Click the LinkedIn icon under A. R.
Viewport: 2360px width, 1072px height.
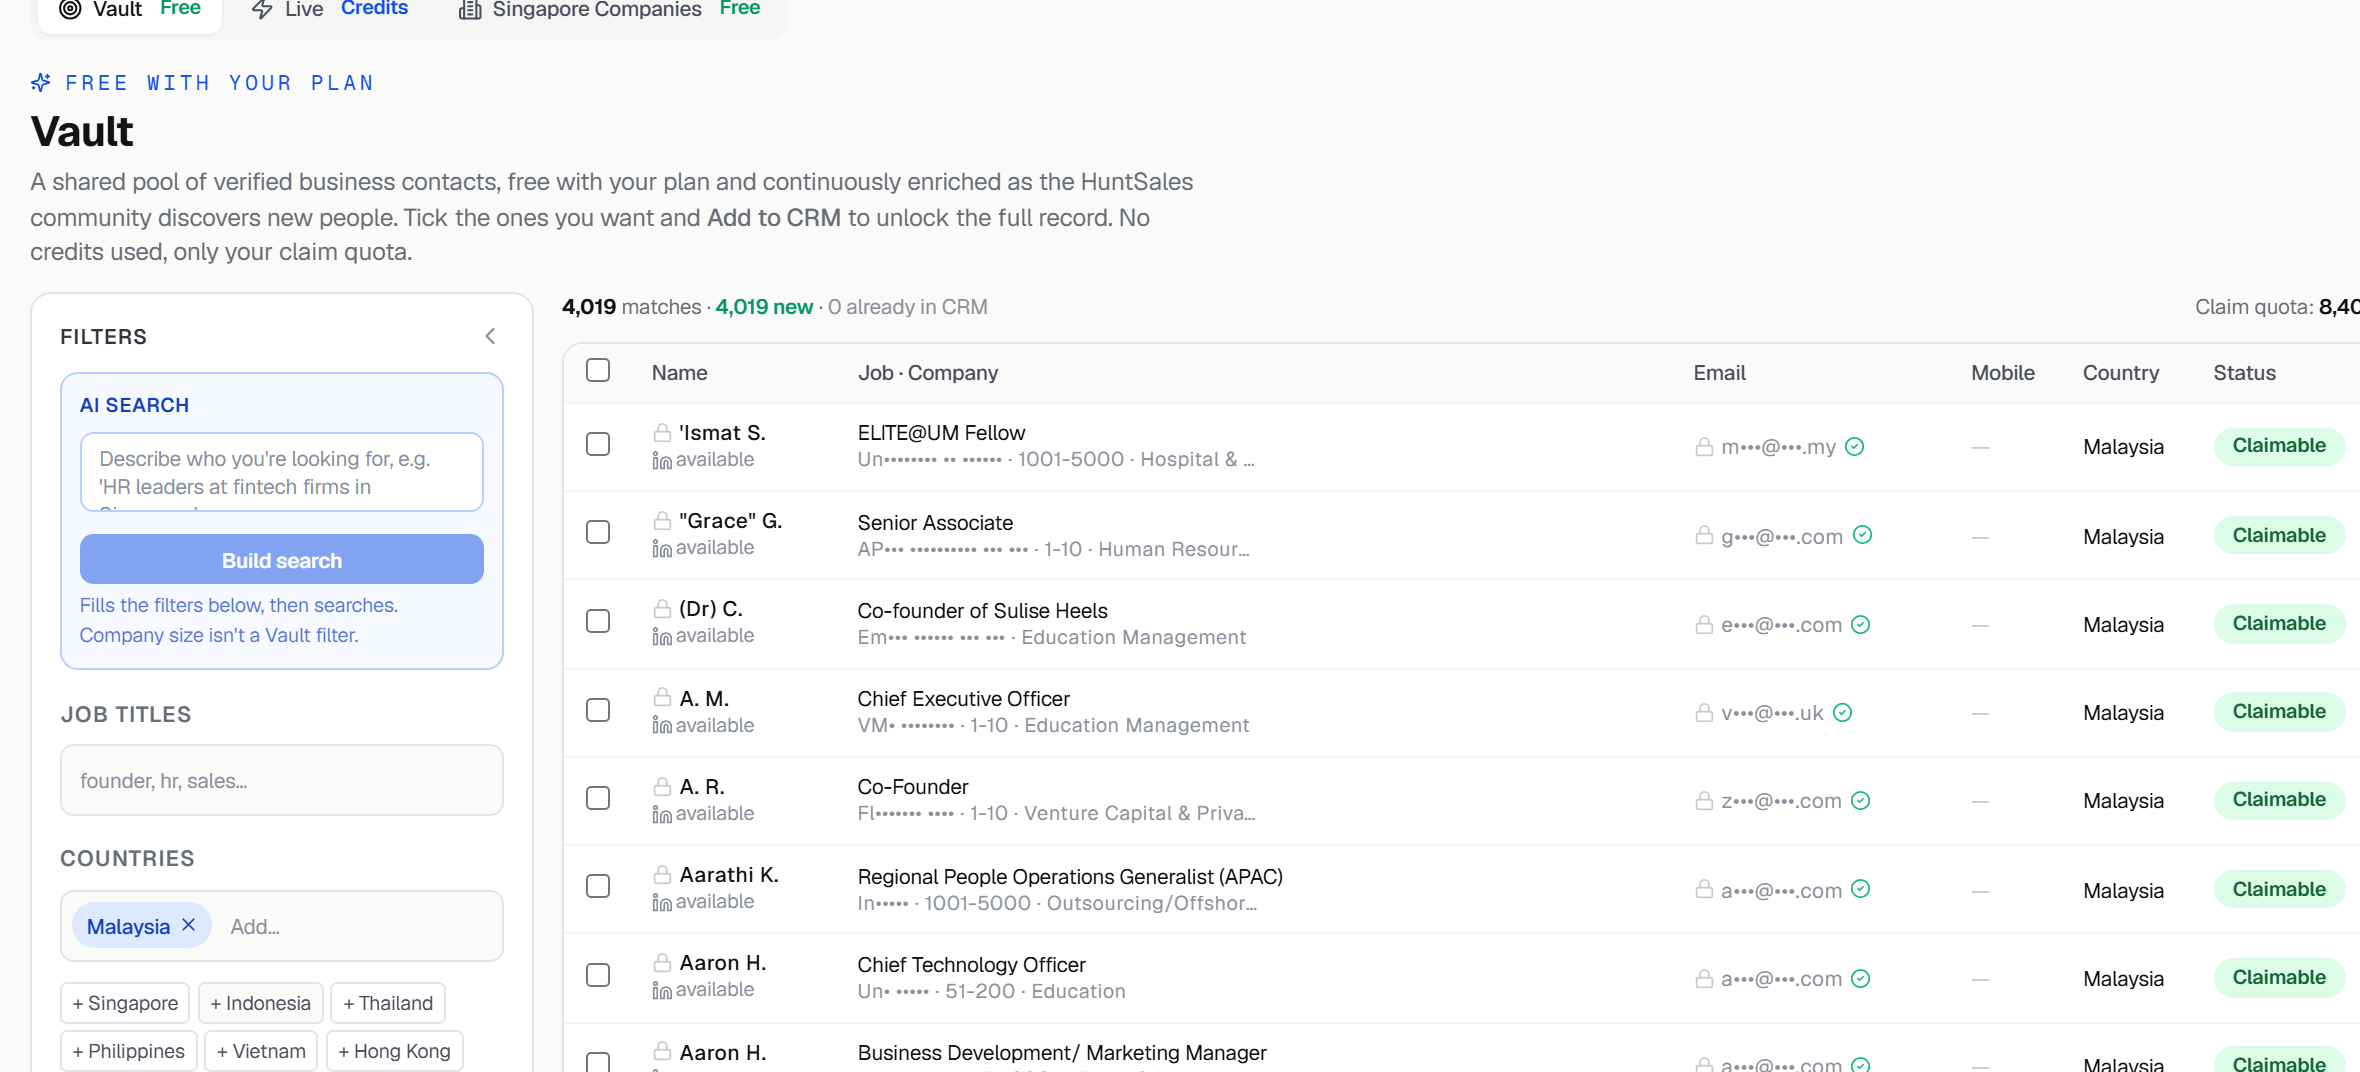pyautogui.click(x=662, y=814)
